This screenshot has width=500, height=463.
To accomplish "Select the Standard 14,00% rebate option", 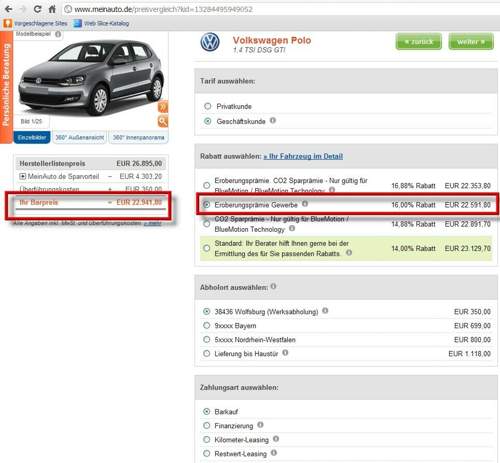I will pos(207,248).
